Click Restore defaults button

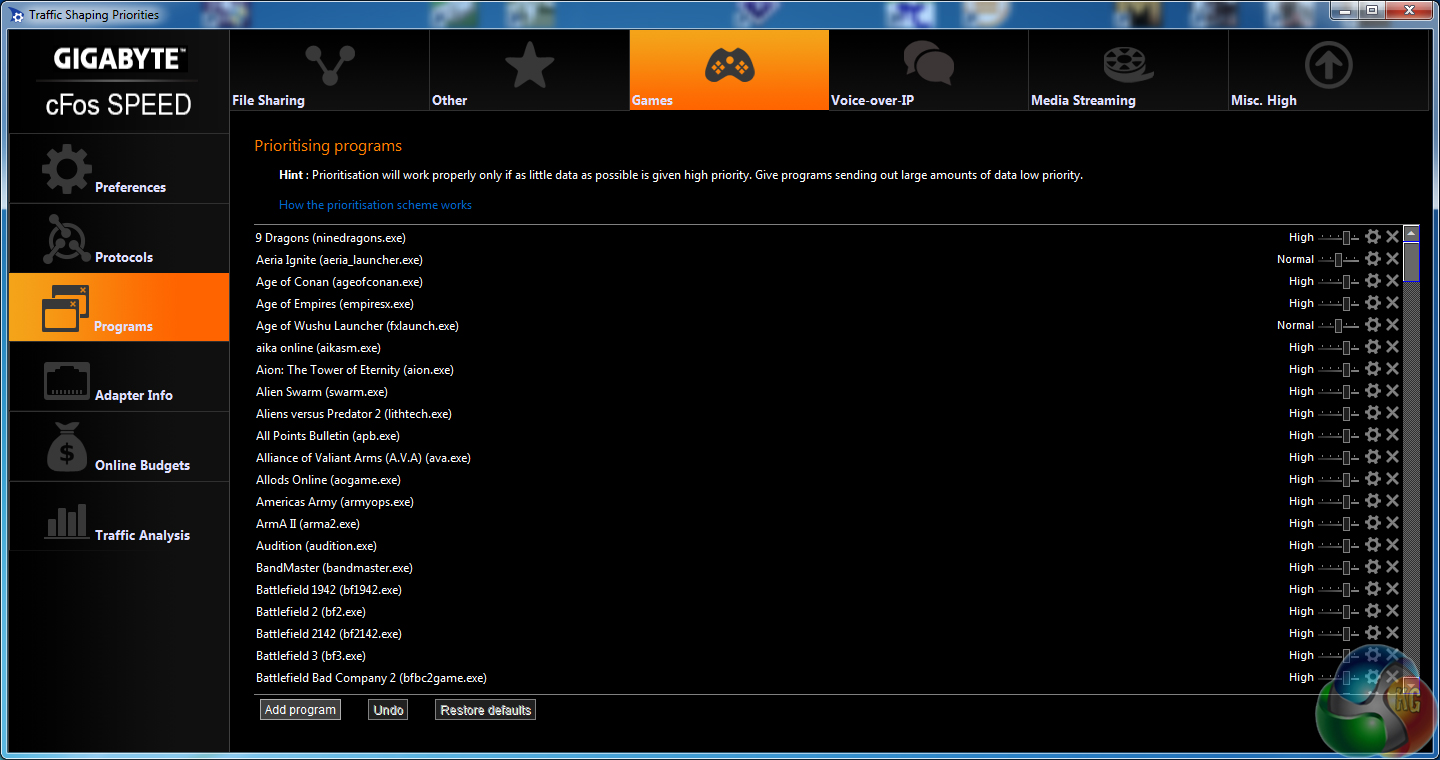tap(486, 710)
